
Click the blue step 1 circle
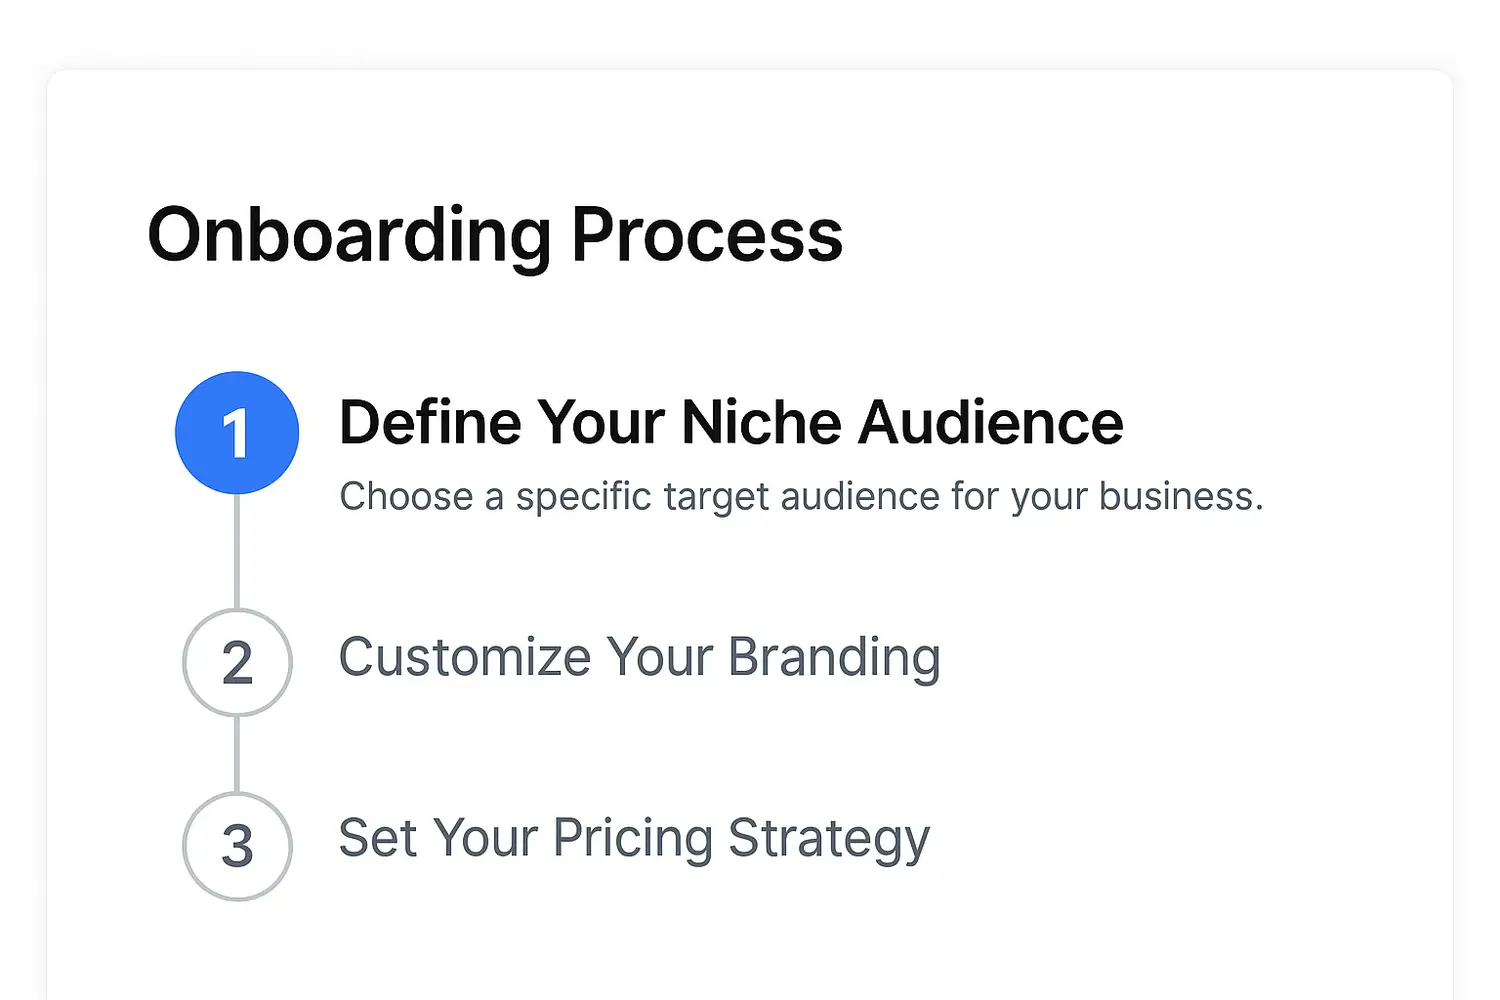pos(237,433)
